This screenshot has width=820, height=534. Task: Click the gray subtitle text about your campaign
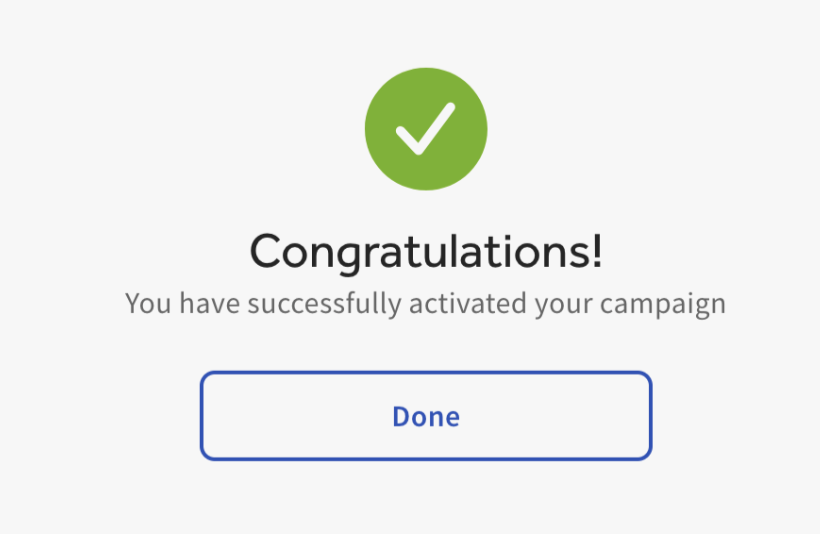click(426, 303)
